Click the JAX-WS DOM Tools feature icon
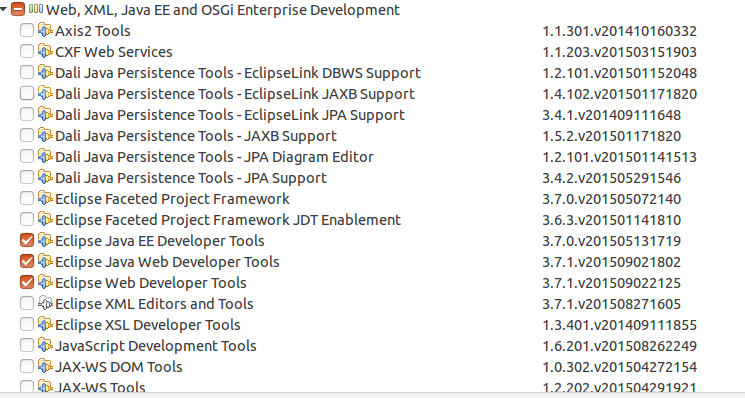Viewport: 745px width, 398px height. tap(45, 366)
